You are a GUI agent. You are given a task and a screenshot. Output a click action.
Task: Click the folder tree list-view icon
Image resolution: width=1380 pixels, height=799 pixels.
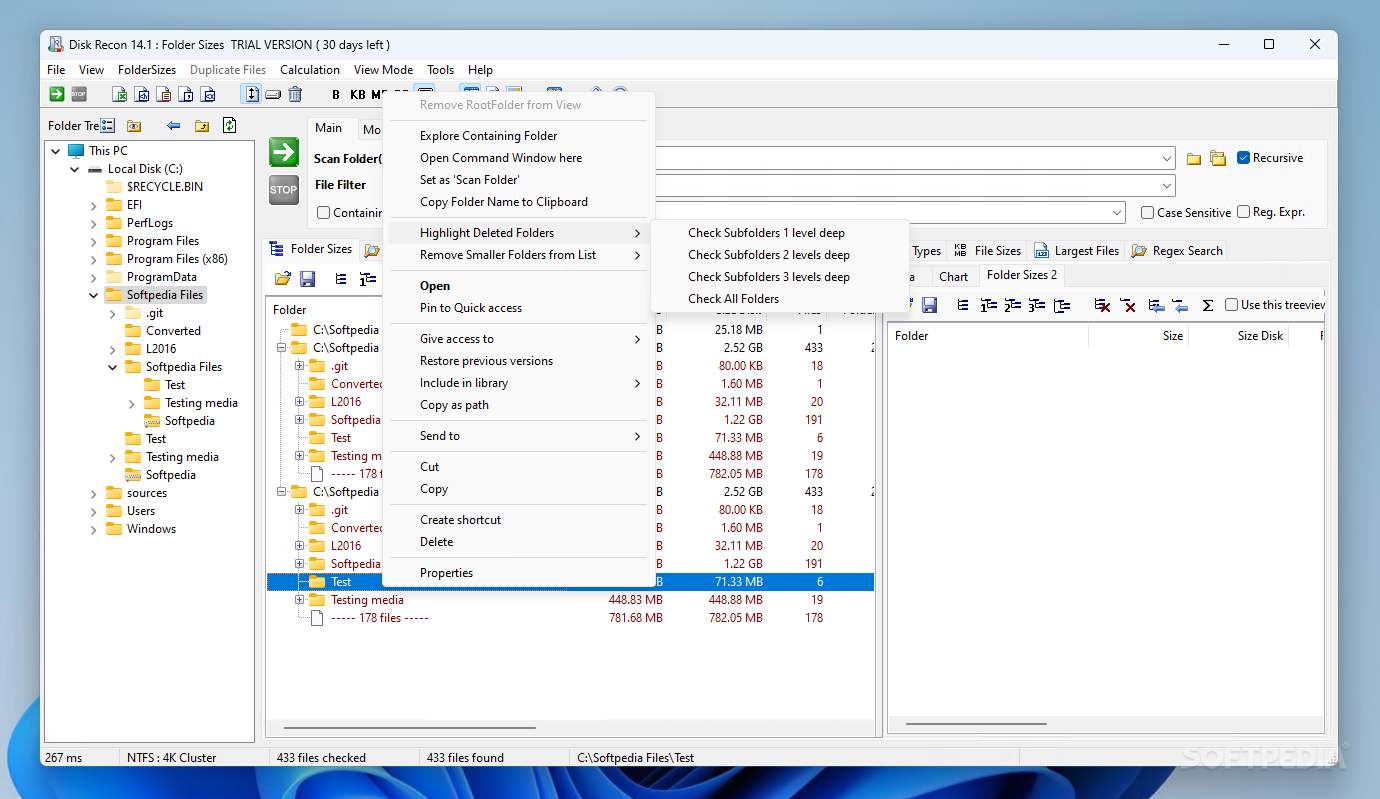click(108, 126)
